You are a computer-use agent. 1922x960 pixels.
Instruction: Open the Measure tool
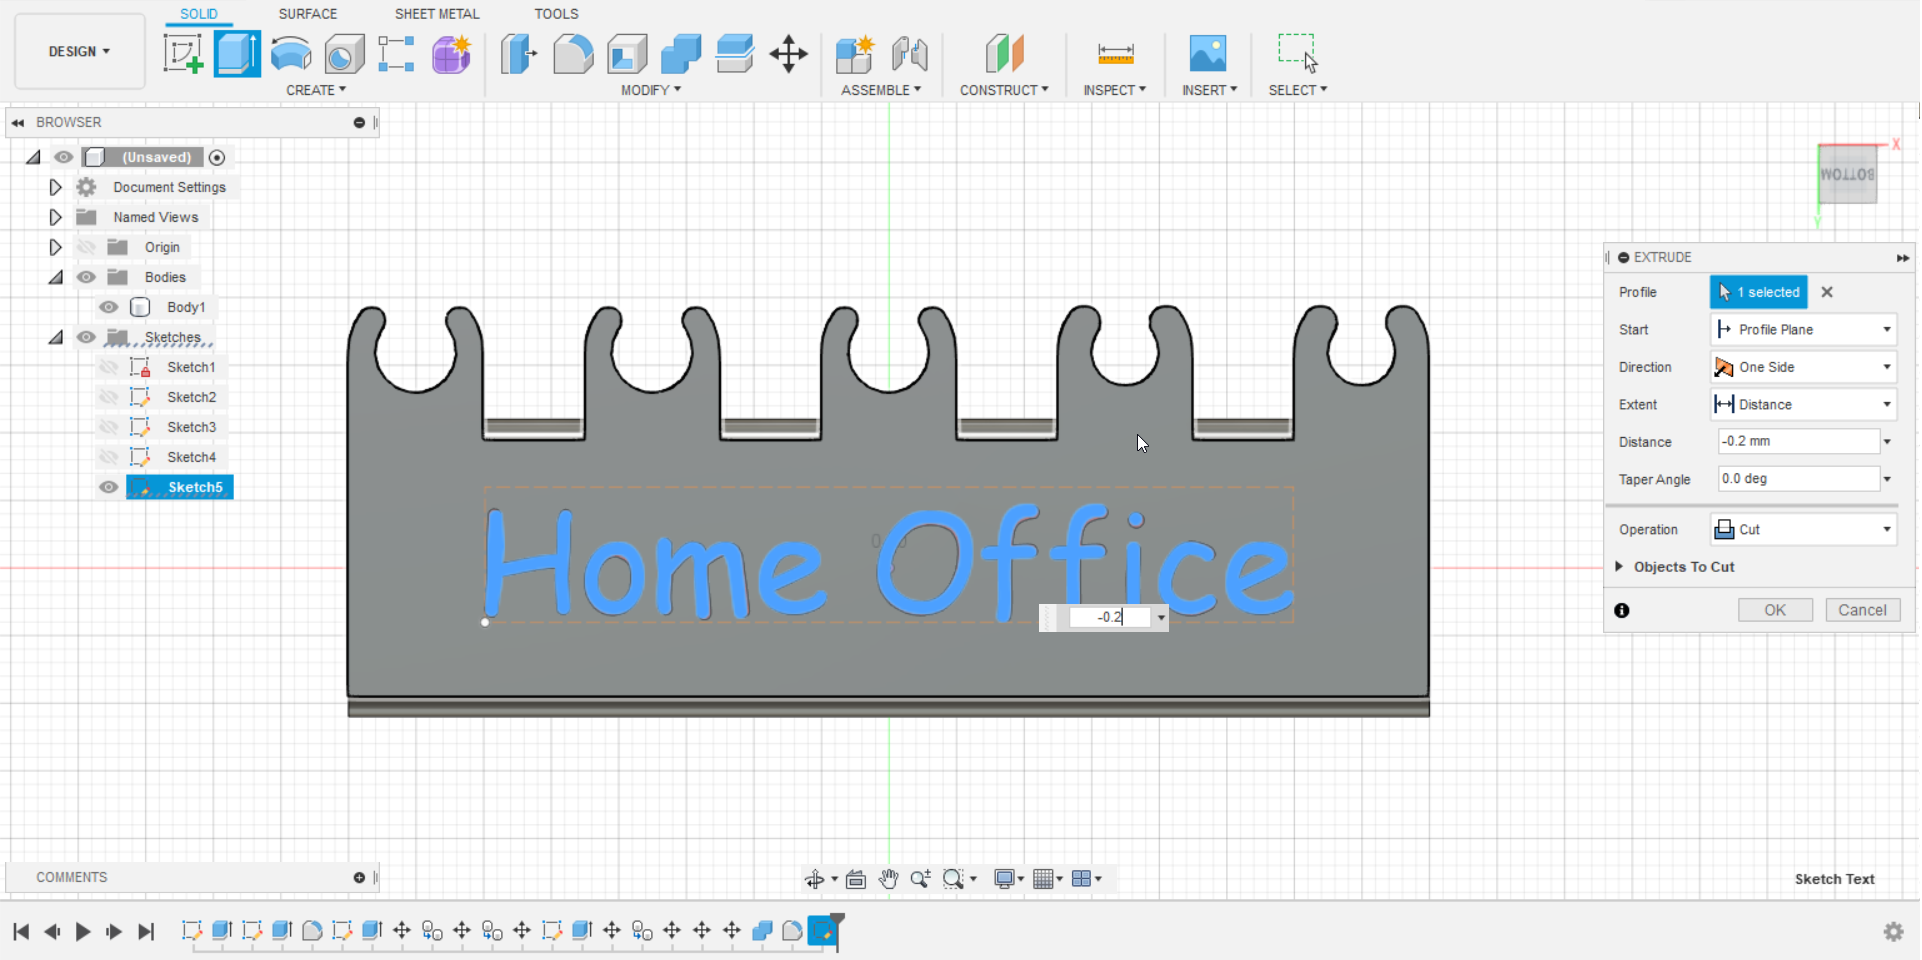tap(1115, 54)
